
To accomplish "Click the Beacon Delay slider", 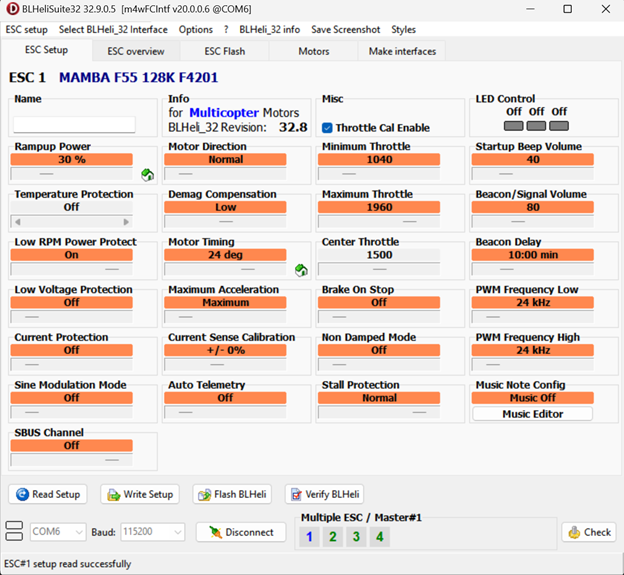I will tap(532, 269).
